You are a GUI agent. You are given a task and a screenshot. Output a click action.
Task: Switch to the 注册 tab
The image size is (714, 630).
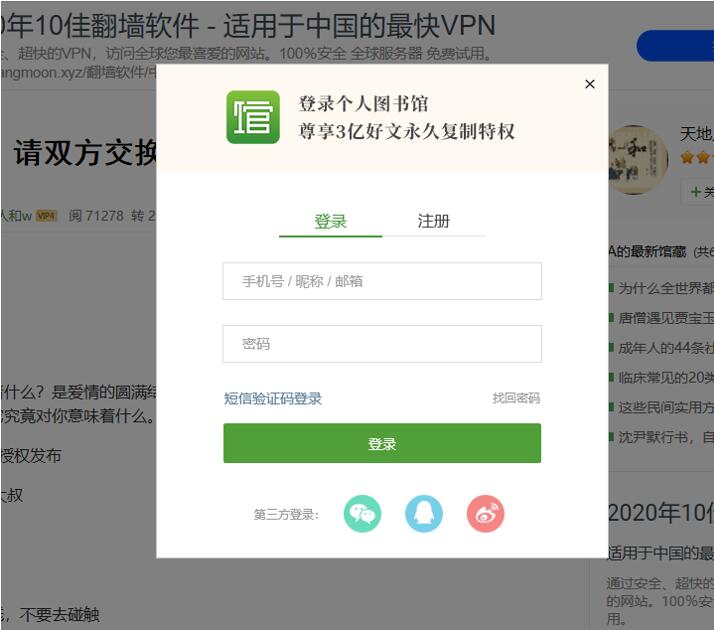click(434, 222)
